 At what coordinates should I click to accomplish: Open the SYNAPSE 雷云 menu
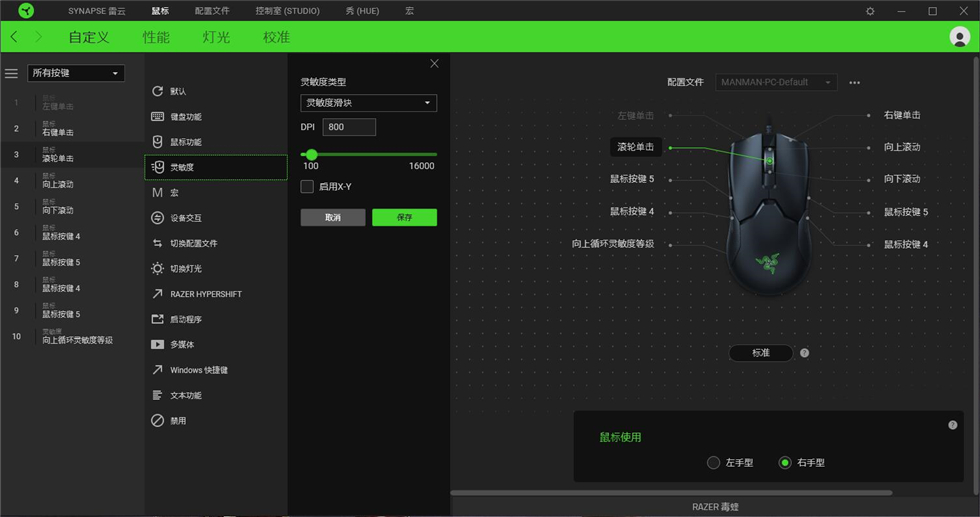(97, 11)
